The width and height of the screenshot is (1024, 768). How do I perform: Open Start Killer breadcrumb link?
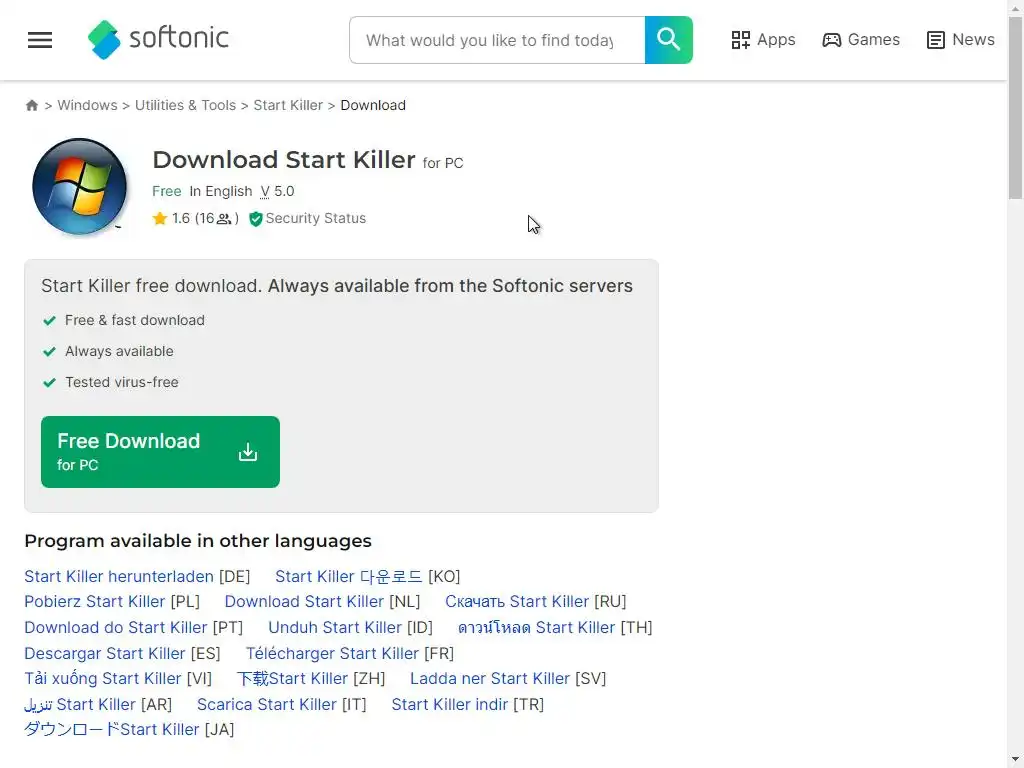(x=288, y=105)
